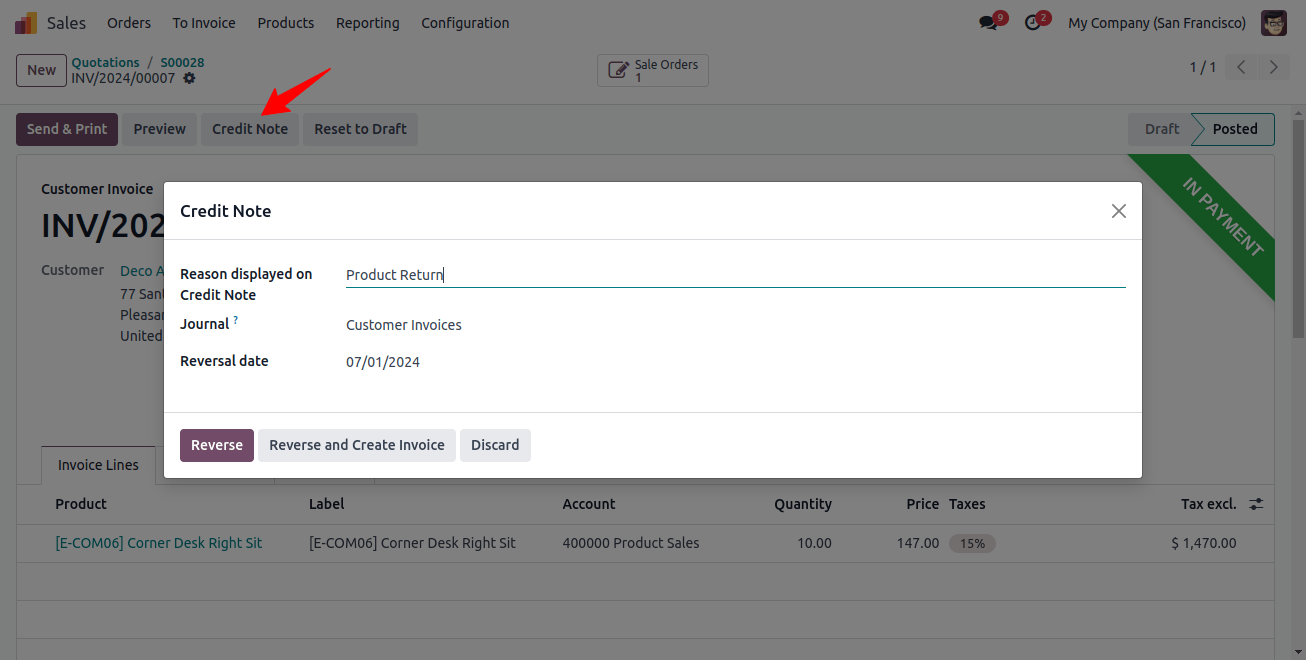
Task: Click Send & Print button
Action: [x=67, y=129]
